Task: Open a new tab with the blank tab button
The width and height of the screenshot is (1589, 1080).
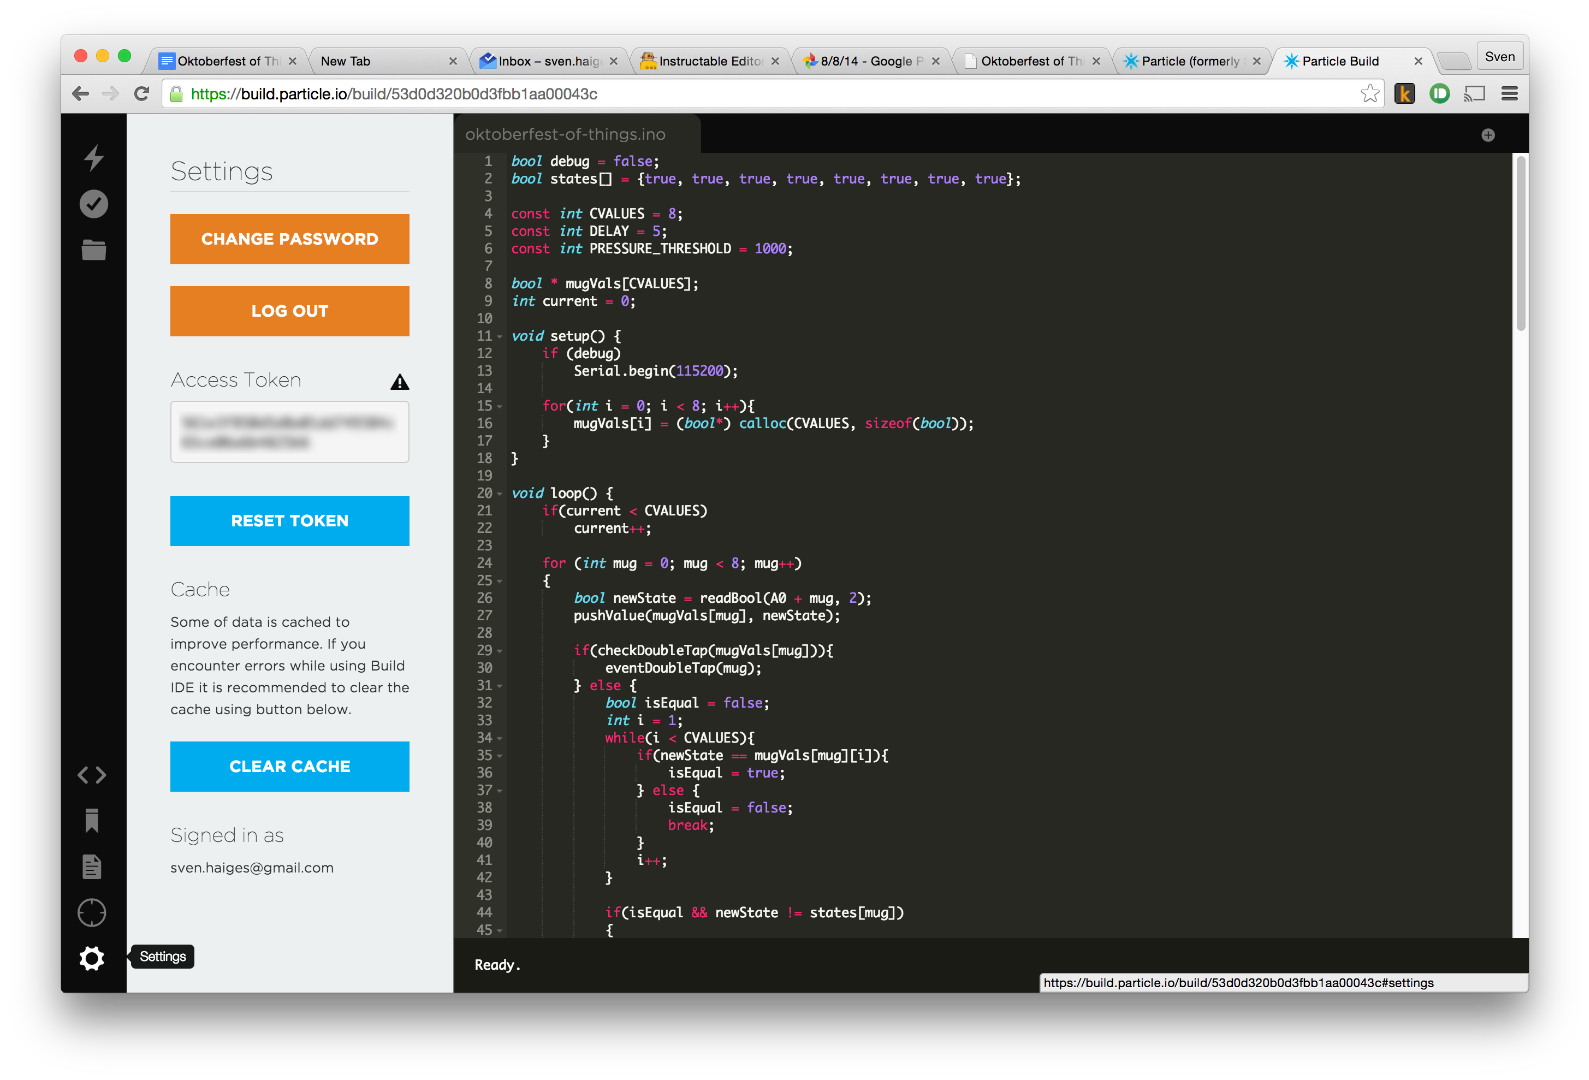Action: coord(1454,61)
